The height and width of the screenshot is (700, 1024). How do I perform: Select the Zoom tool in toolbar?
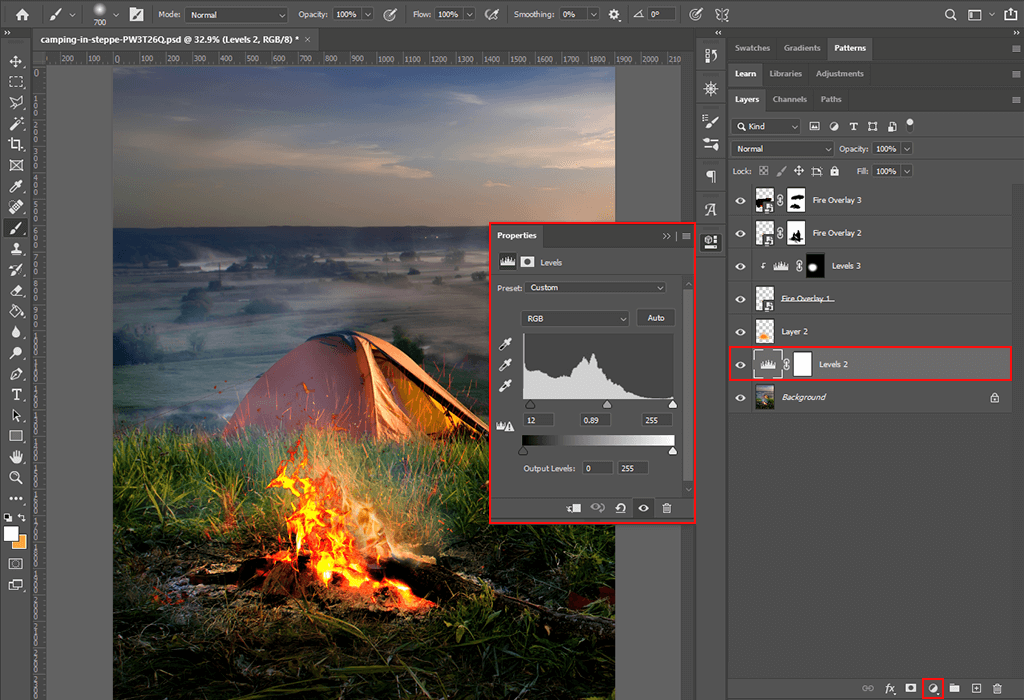(16, 477)
